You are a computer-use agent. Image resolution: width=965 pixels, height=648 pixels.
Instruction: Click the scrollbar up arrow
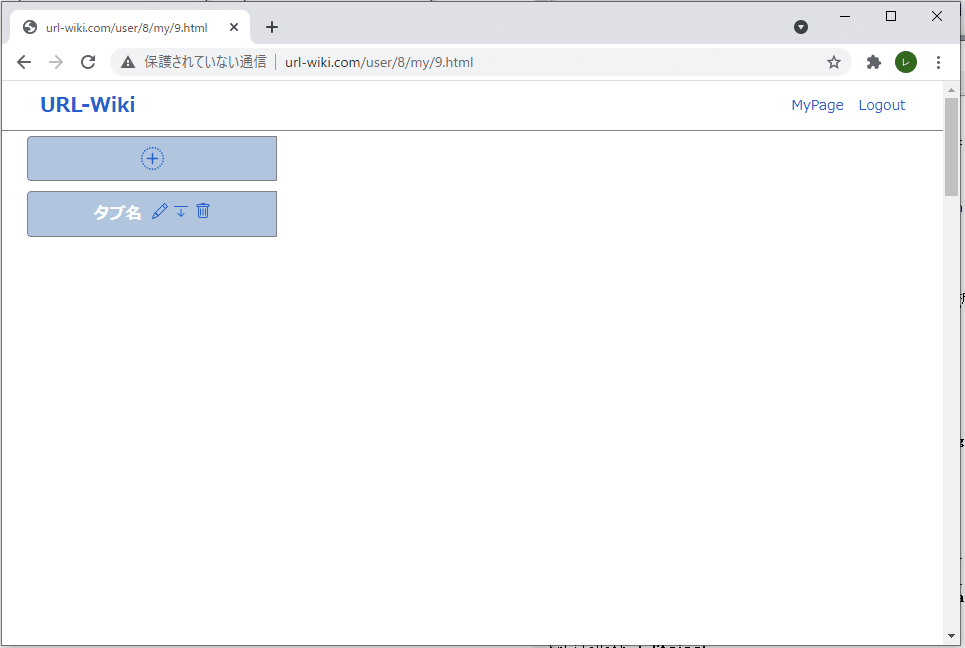[951, 90]
